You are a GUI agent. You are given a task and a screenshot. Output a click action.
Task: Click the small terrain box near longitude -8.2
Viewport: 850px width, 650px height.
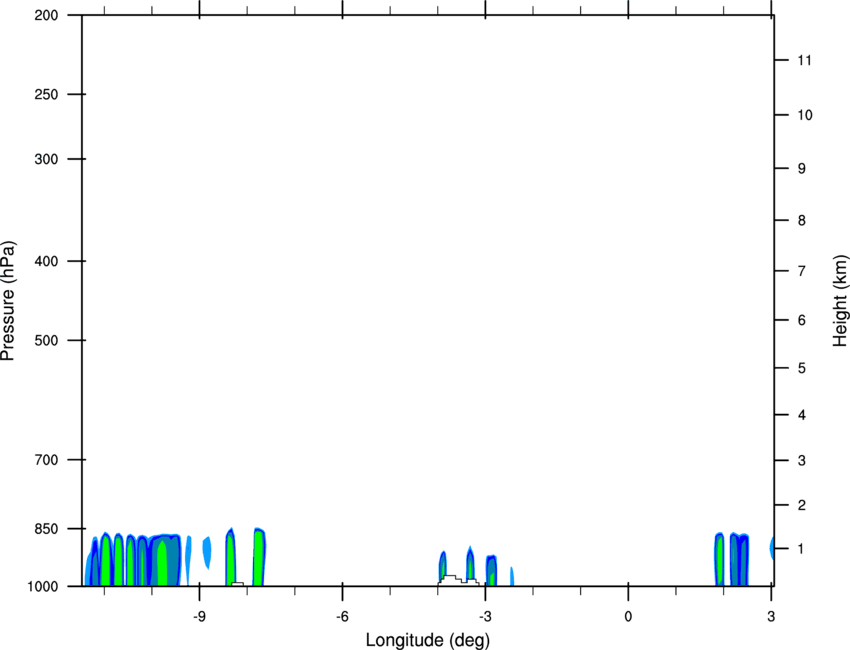click(237, 584)
